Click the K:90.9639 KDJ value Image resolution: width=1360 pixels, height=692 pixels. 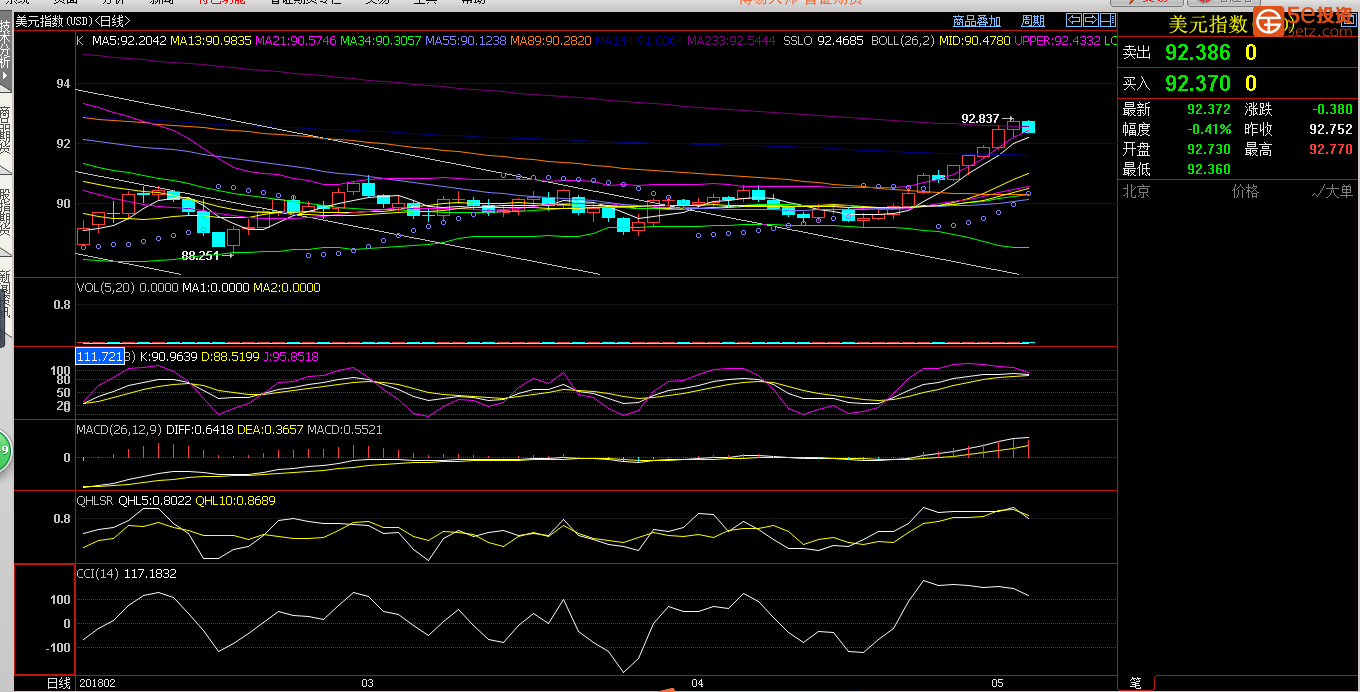click(x=169, y=356)
